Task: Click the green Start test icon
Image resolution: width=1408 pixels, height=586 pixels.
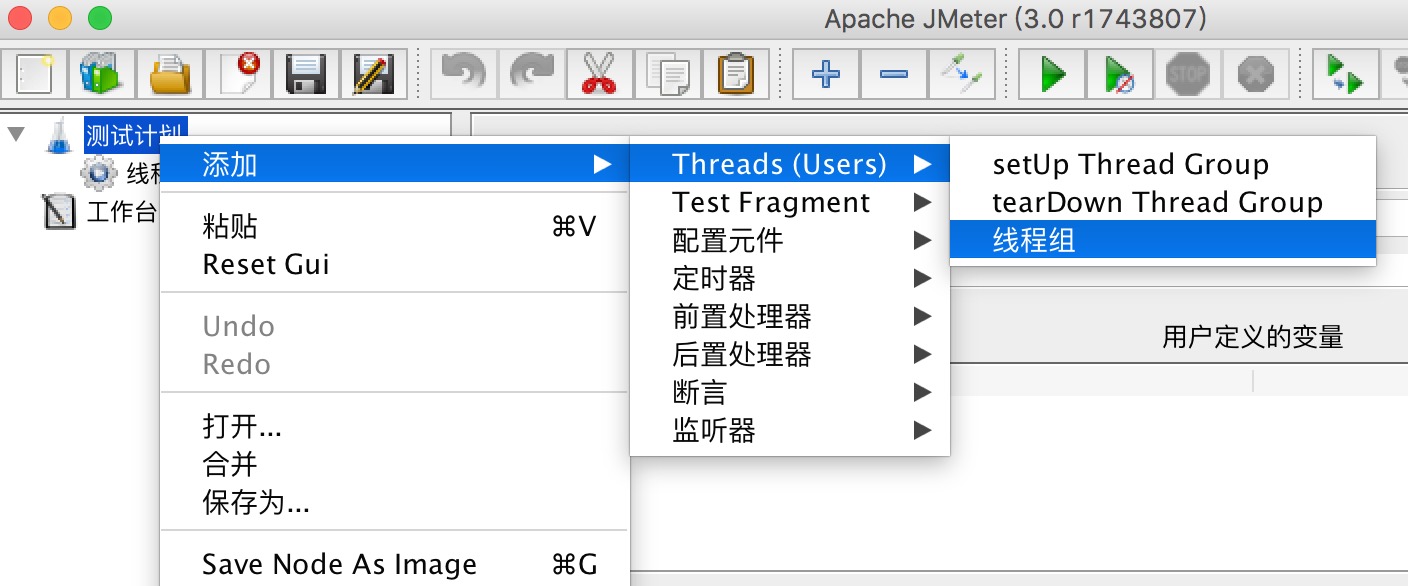Action: (x=1051, y=74)
